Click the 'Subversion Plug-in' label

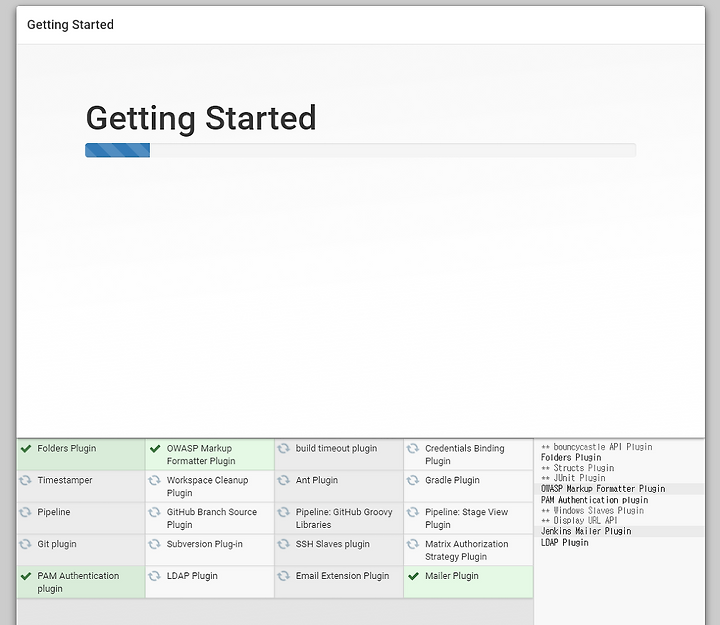tap(204, 544)
